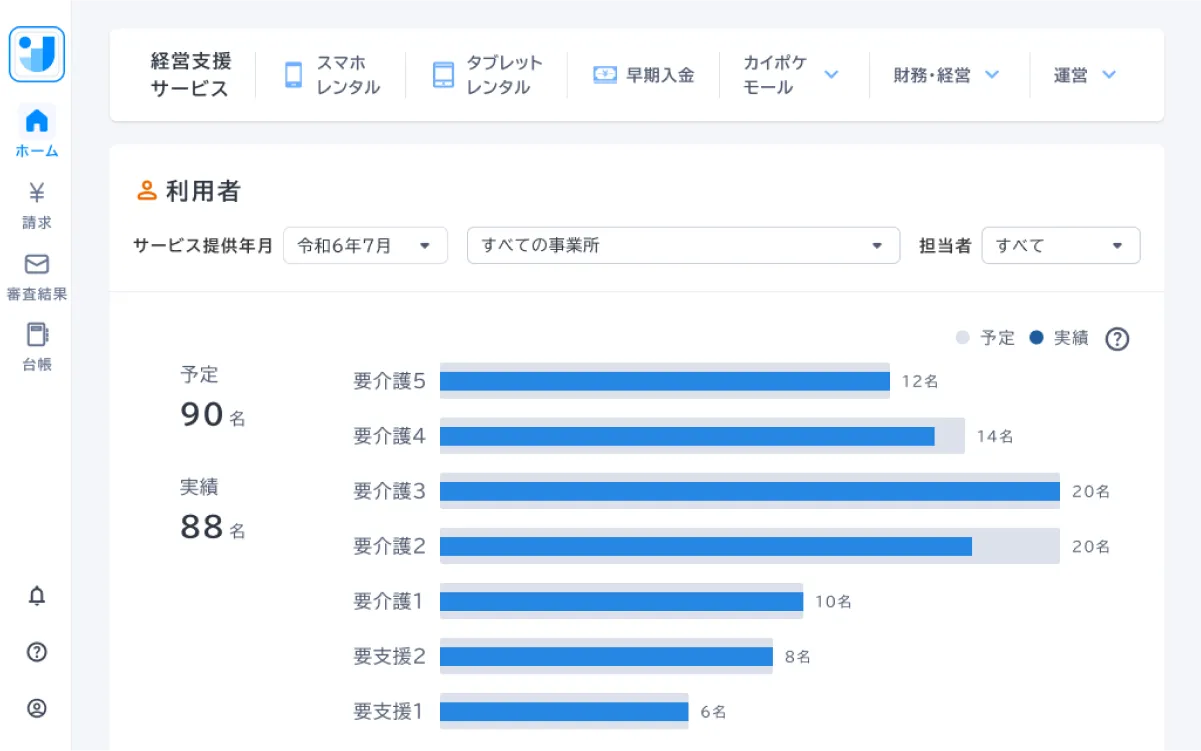
Task: Click the chart help question mark icon
Action: point(1117,339)
